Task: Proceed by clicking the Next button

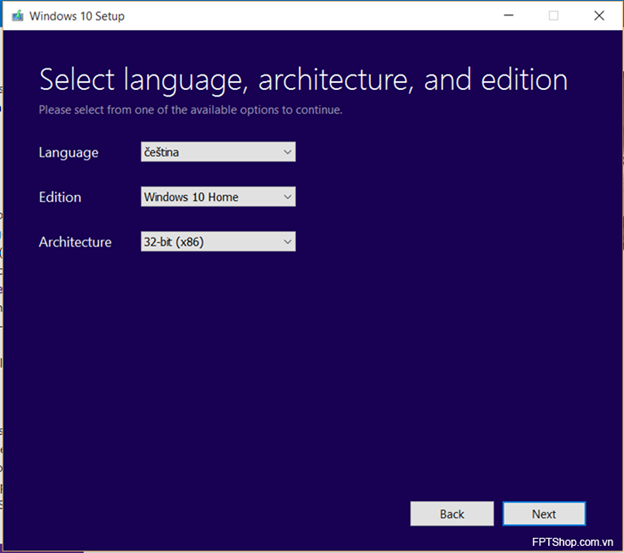Action: 544,514
